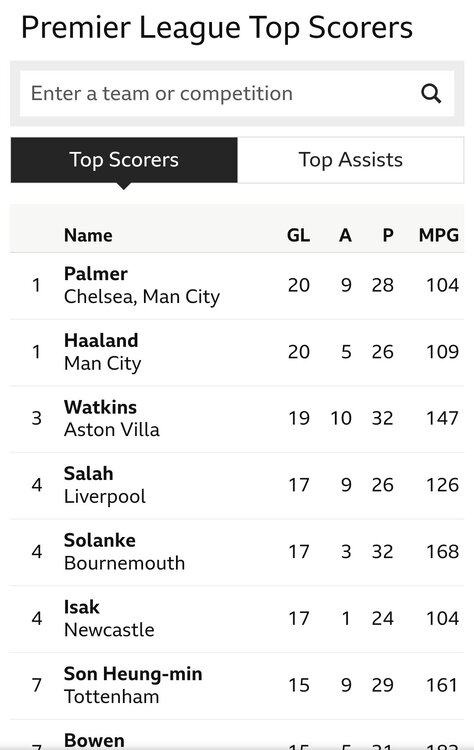Select Son Heung-min of Tottenham
The image size is (474, 750).
(x=237, y=685)
